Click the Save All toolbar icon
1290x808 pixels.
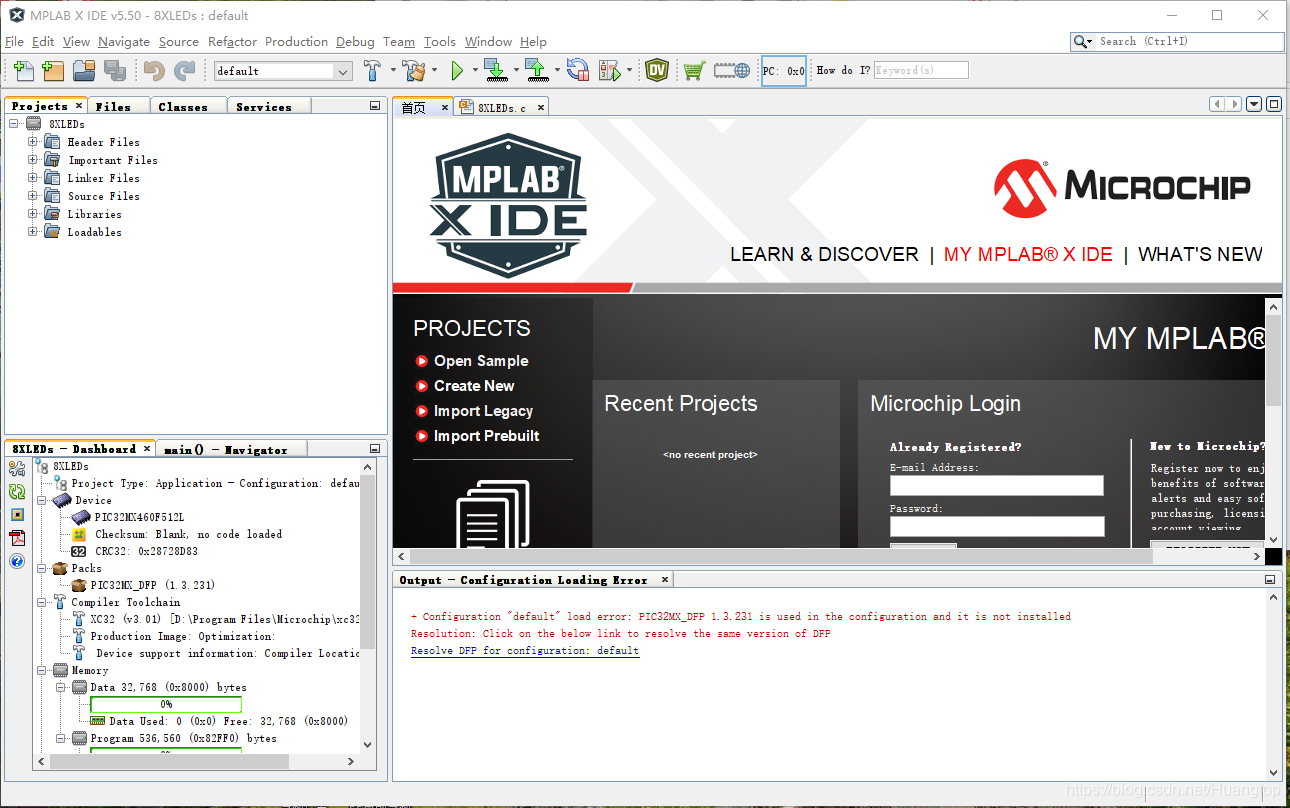click(115, 70)
